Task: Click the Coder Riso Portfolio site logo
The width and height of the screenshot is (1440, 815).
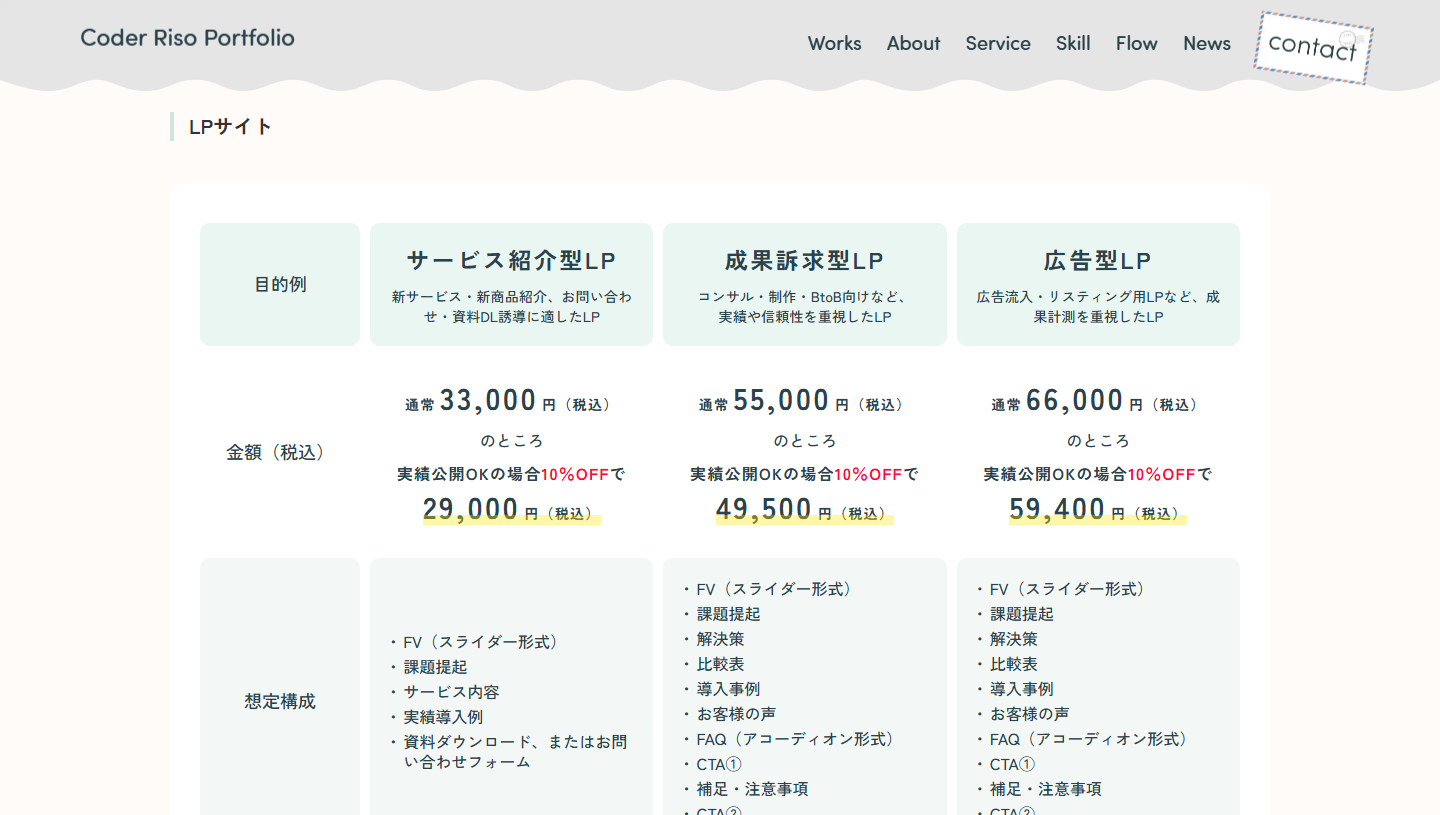Action: point(187,38)
